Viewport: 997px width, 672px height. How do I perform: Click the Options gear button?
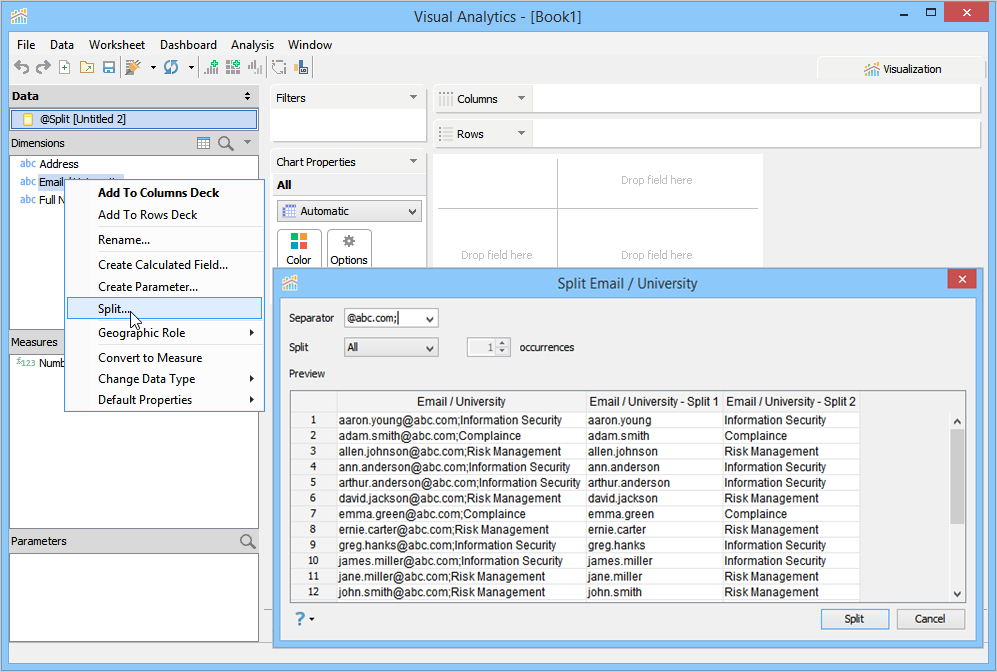[x=349, y=249]
